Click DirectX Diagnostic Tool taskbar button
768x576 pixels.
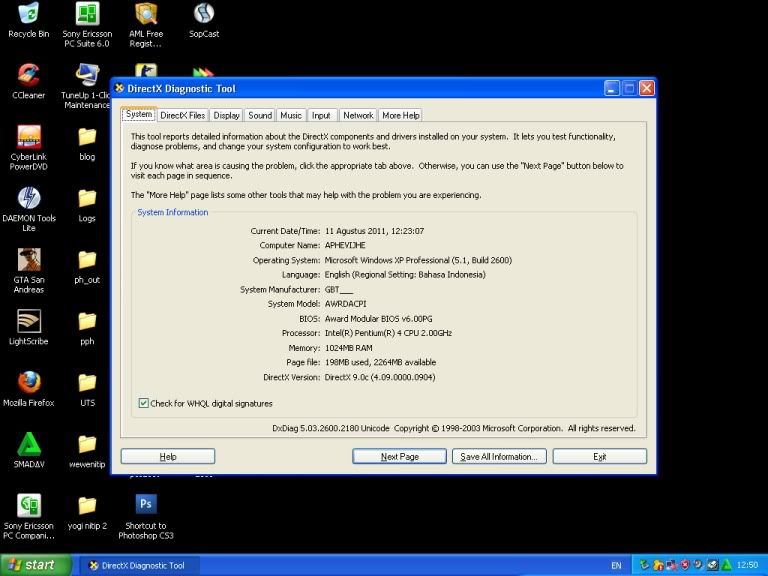click(x=139, y=565)
